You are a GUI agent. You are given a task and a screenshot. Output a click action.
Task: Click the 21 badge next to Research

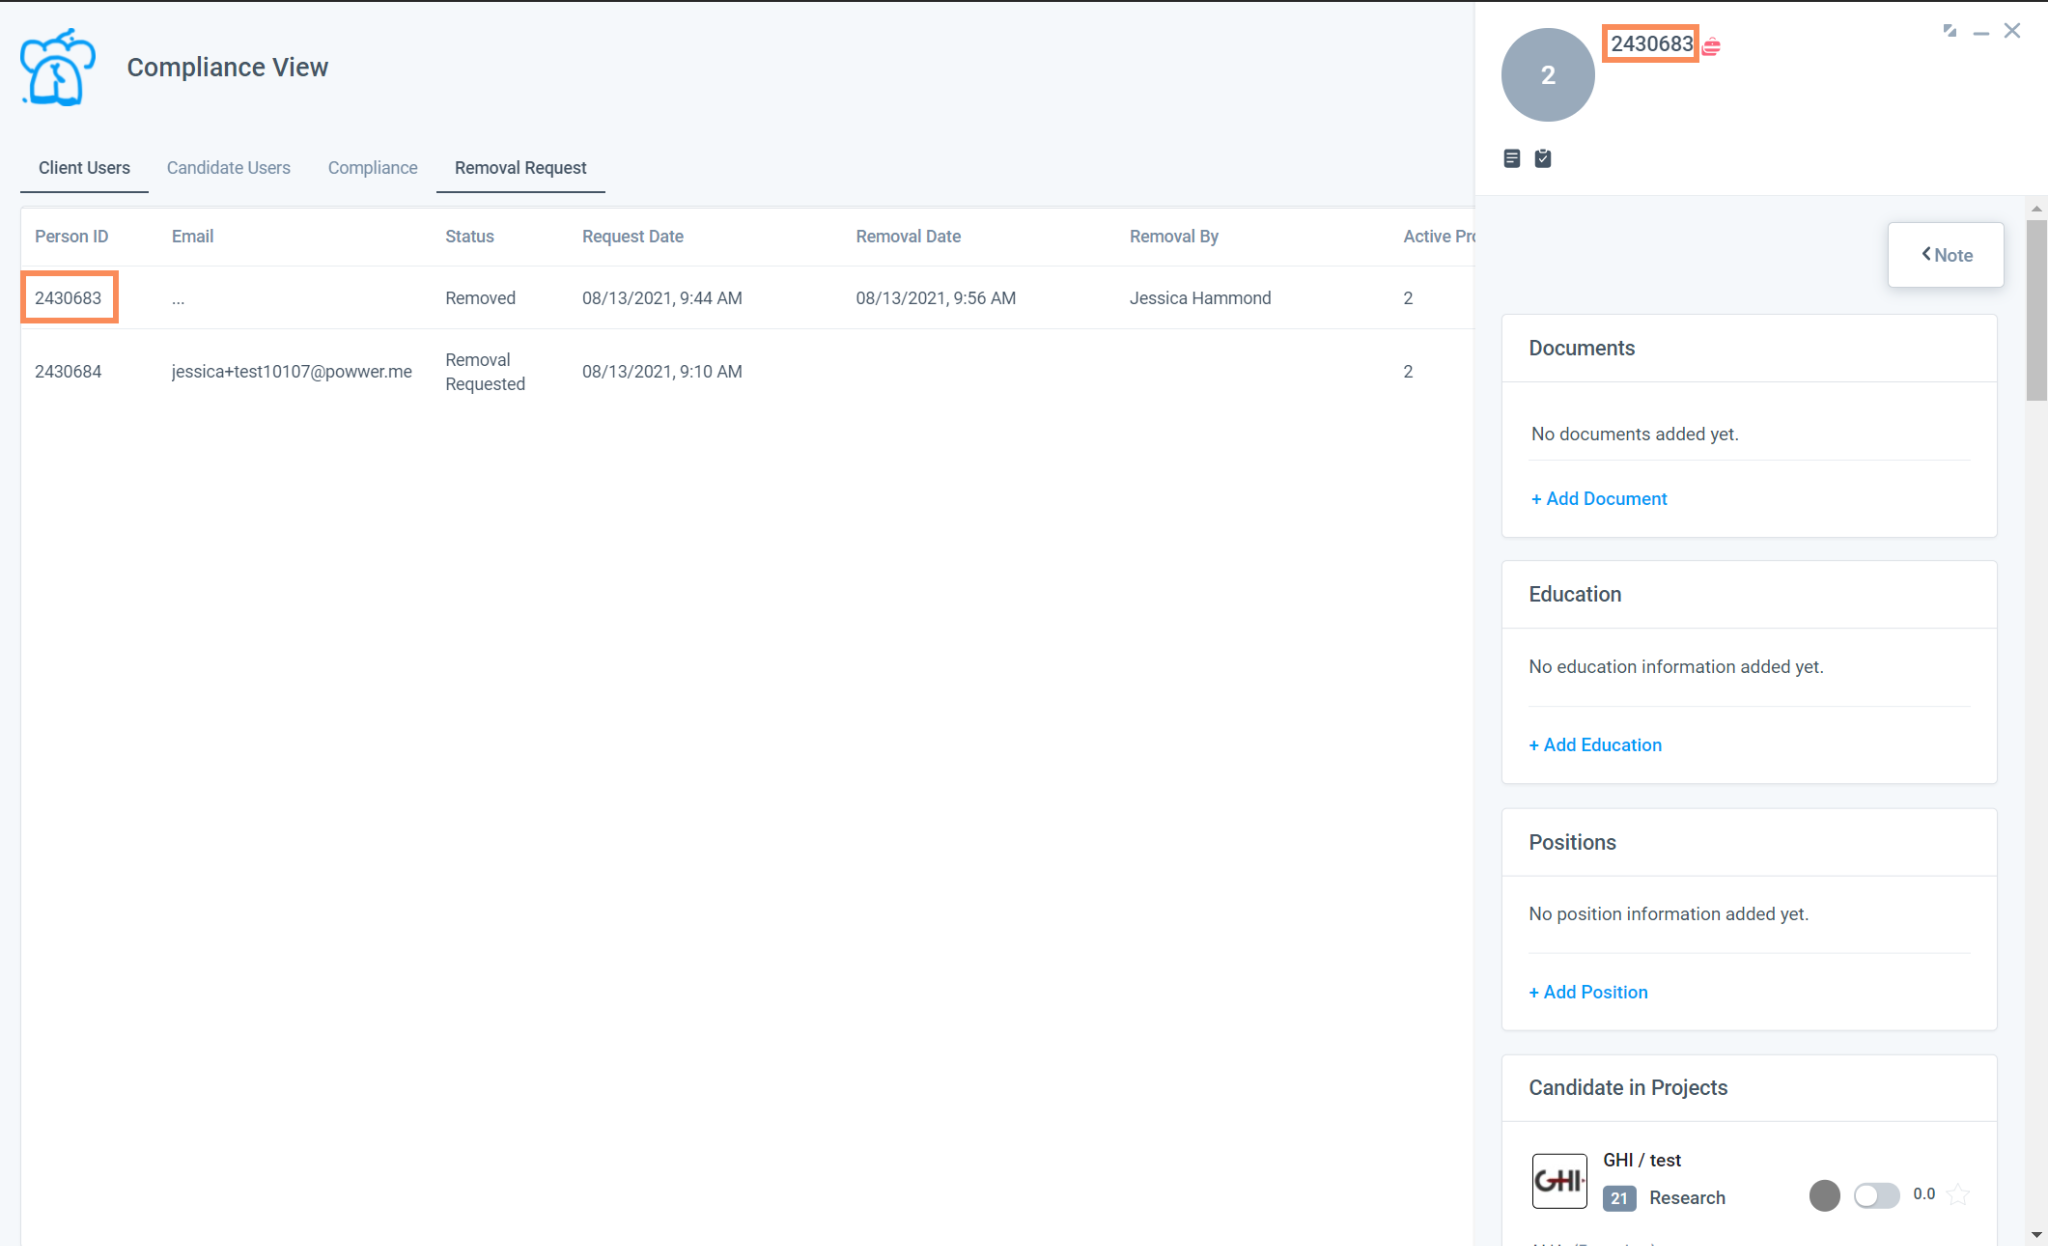[x=1618, y=1198]
